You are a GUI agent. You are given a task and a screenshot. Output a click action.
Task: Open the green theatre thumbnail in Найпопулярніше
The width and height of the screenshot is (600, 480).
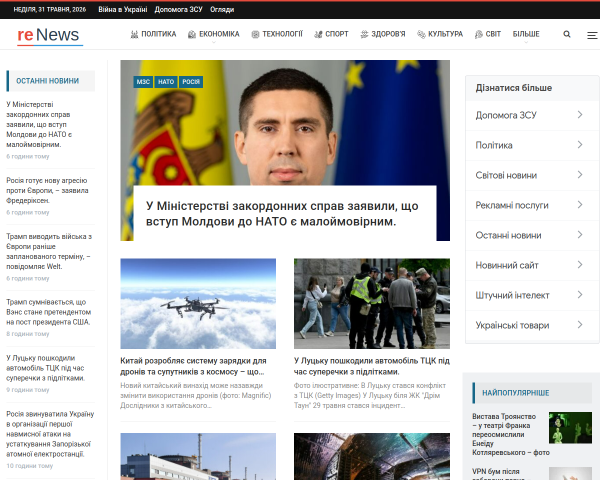[x=570, y=428]
